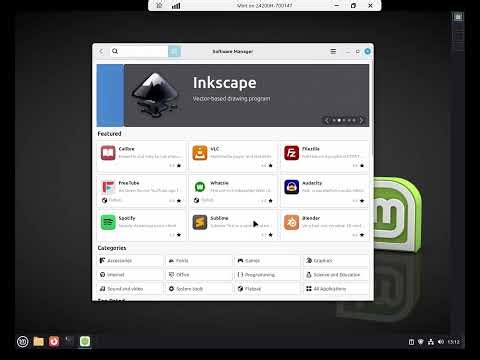Browse the Fonts category
Image resolution: width=480 pixels, height=360 pixels.
(x=199, y=260)
